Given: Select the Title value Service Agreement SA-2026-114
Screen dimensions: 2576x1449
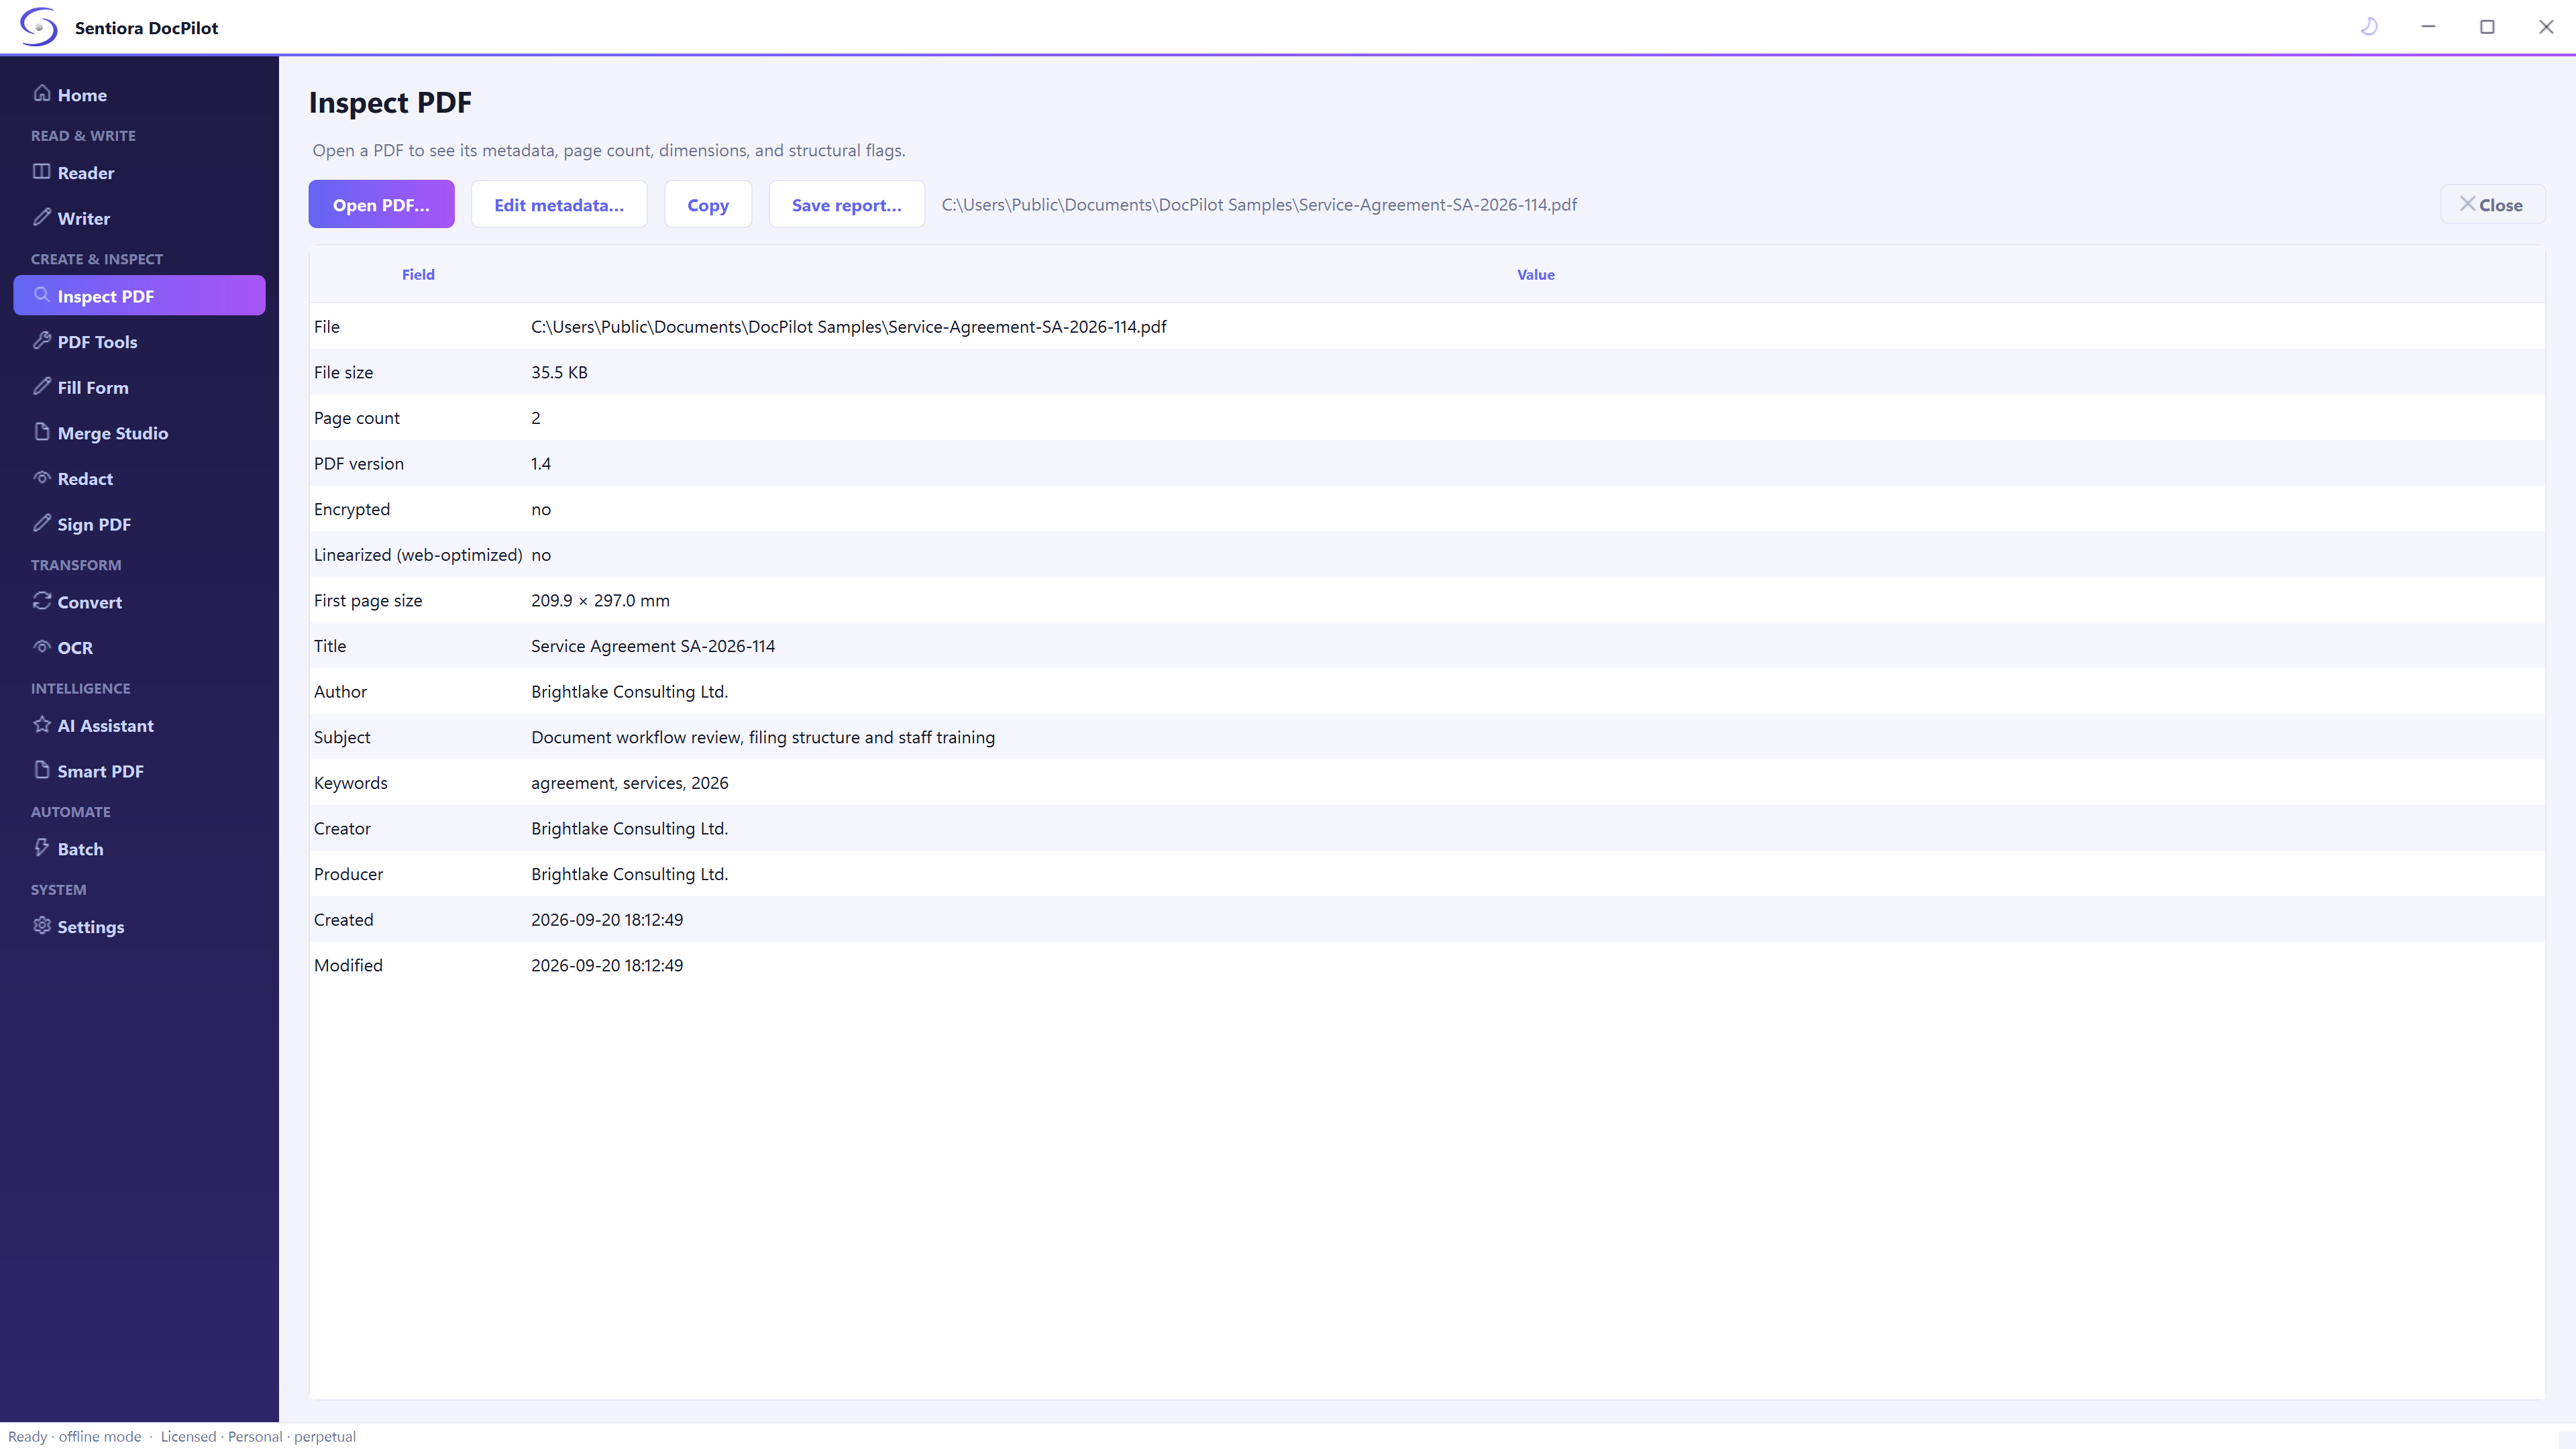Looking at the screenshot, I should (x=653, y=646).
